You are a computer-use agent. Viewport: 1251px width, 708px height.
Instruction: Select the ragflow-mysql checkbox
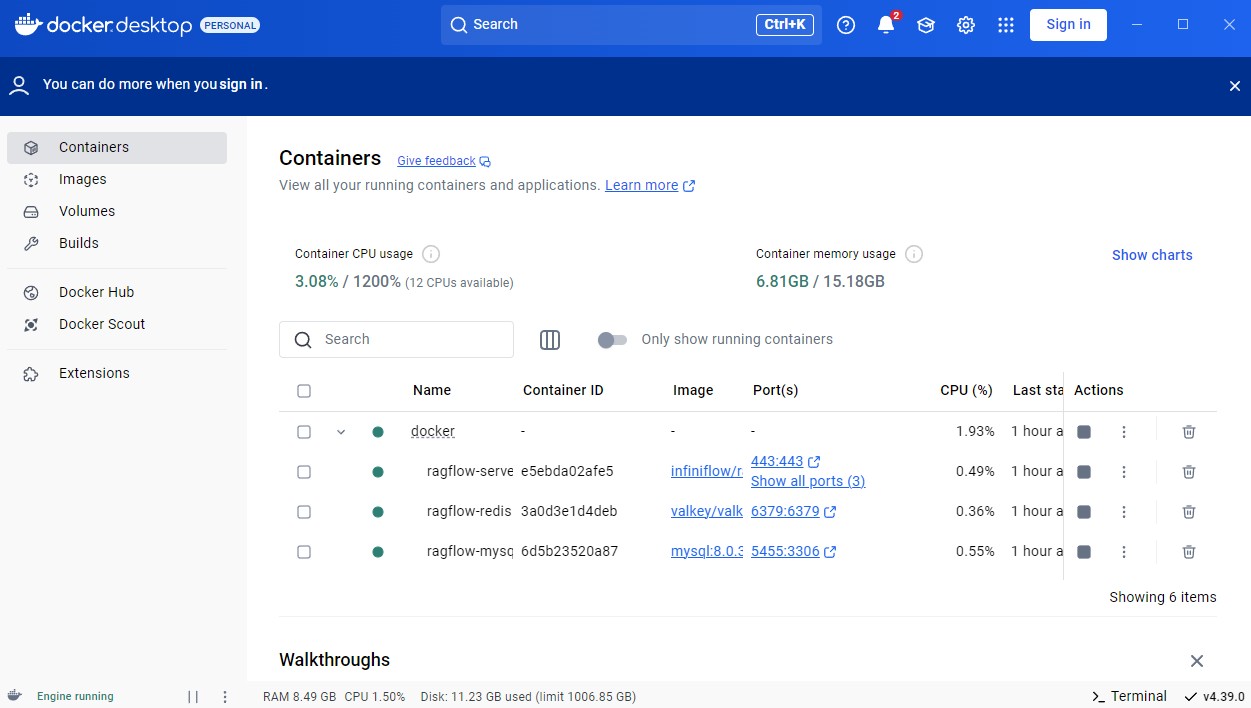304,552
